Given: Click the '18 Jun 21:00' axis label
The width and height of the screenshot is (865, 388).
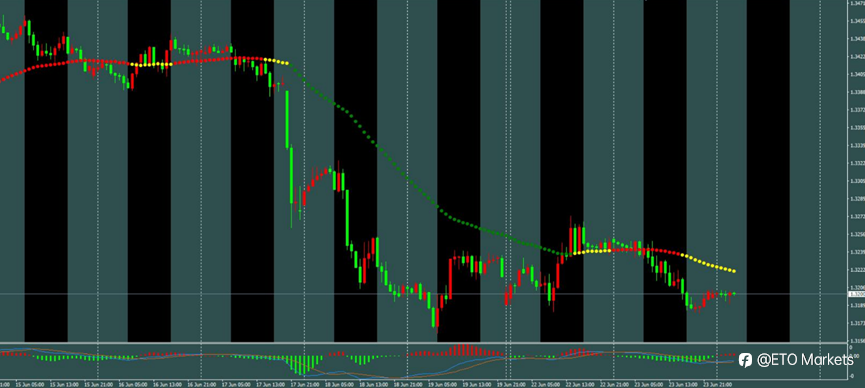Looking at the screenshot, I should 409,384.
